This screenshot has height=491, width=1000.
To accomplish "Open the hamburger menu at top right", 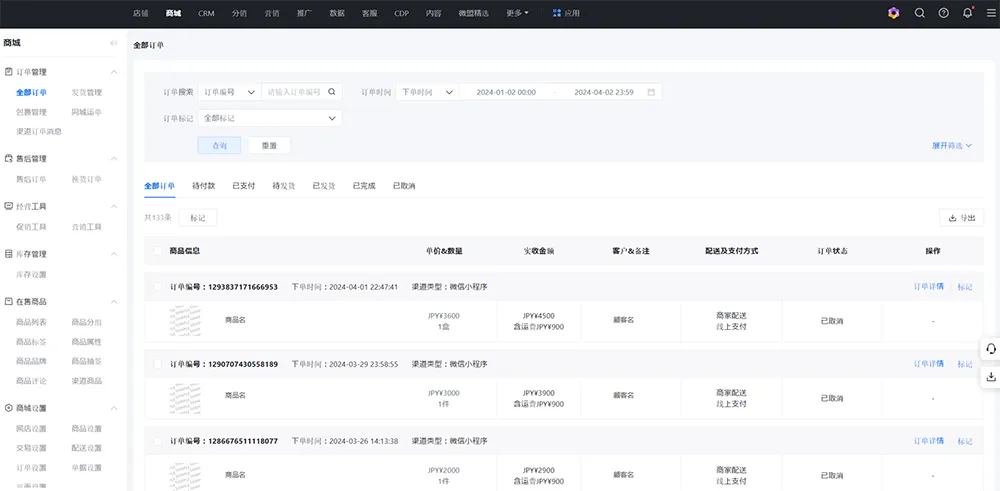I will (x=990, y=13).
